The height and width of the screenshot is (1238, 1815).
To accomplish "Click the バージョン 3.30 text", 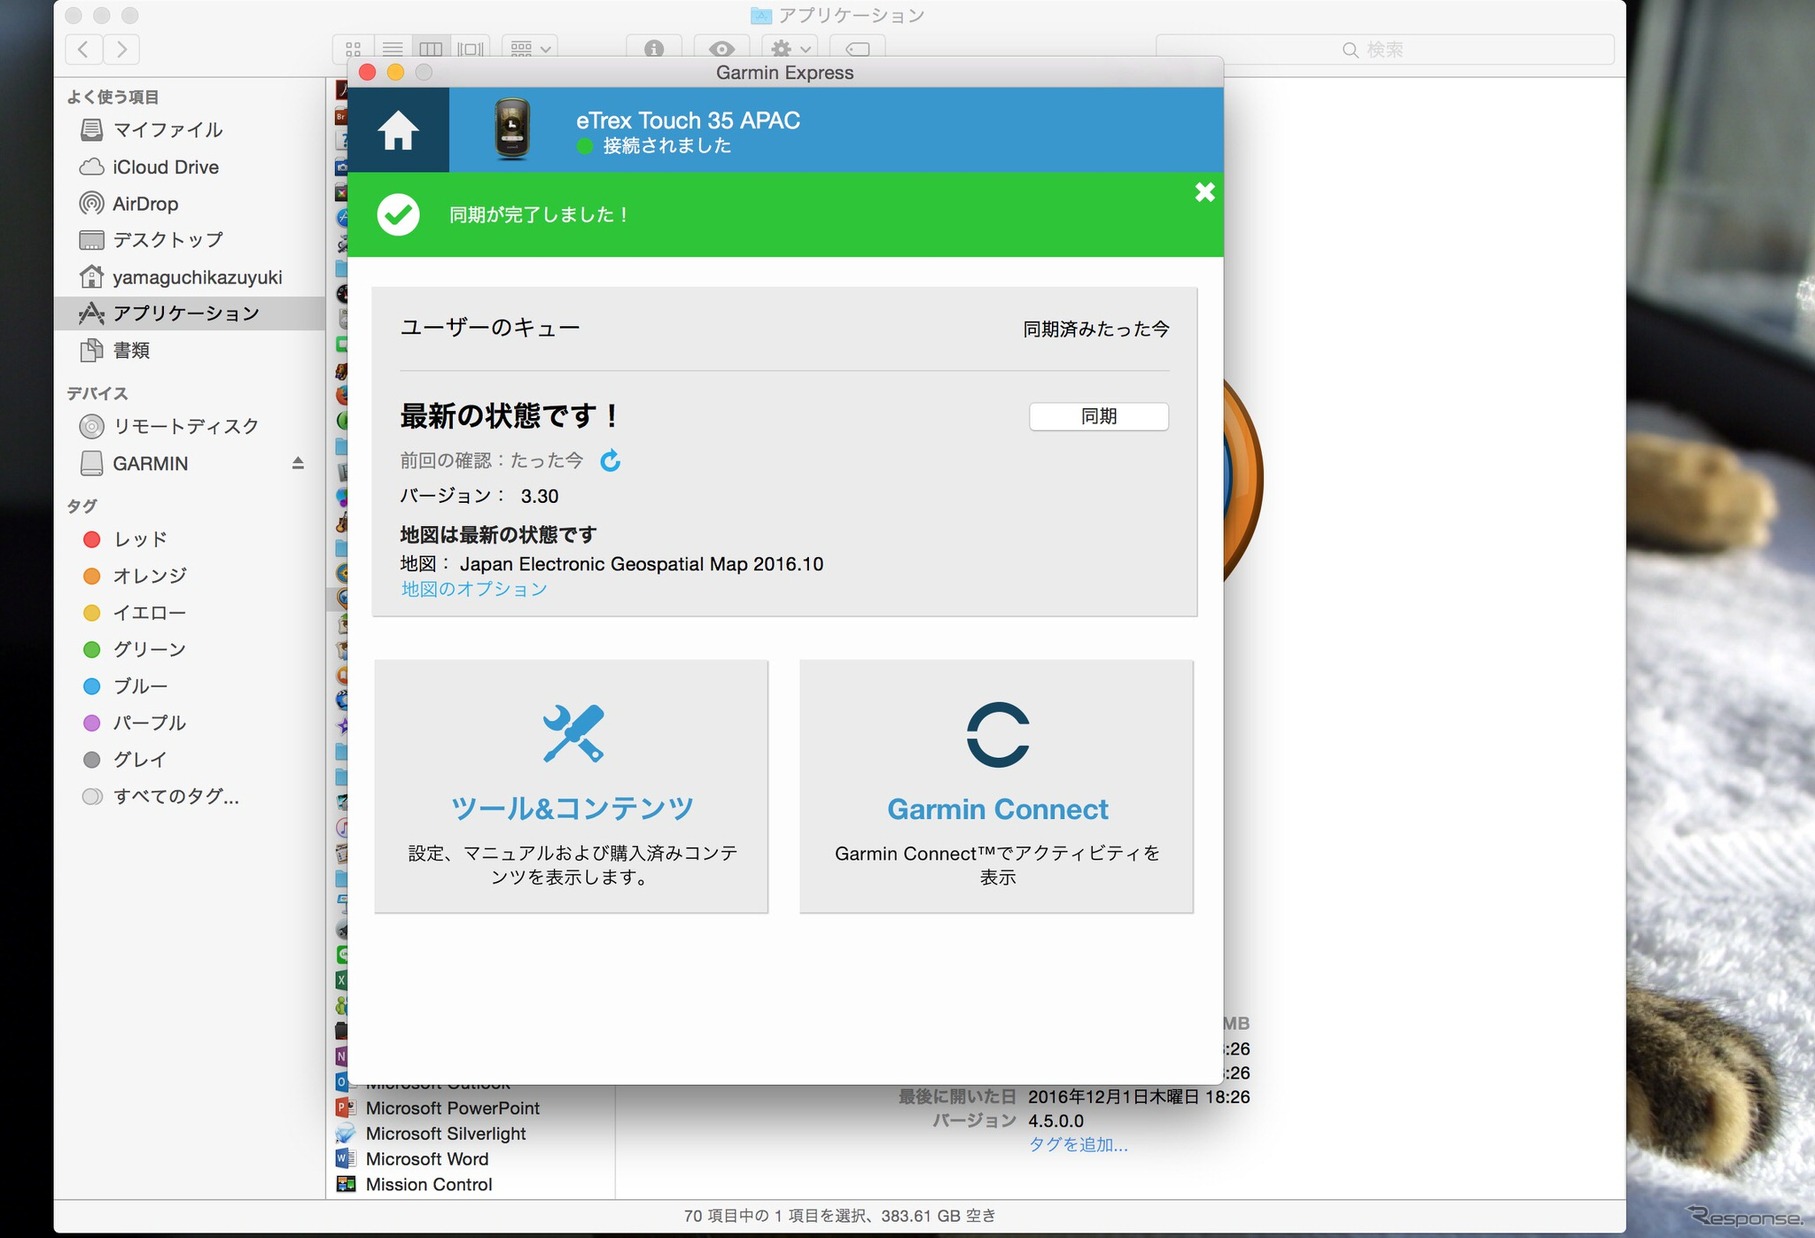I will coord(479,496).
